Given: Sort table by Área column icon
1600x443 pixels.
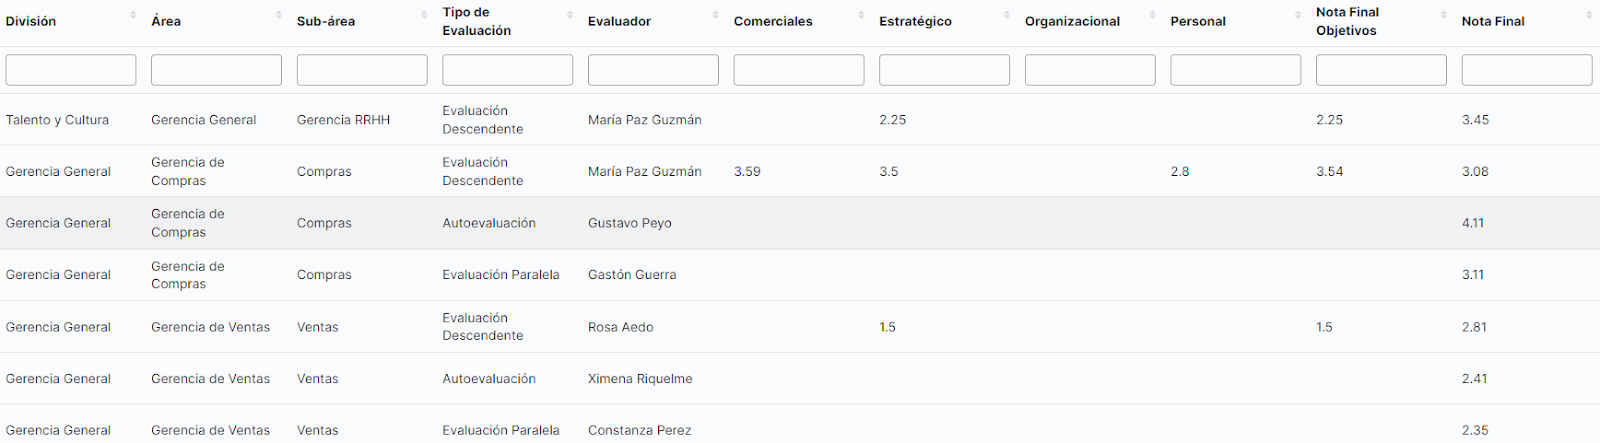Looking at the screenshot, I should 279,15.
